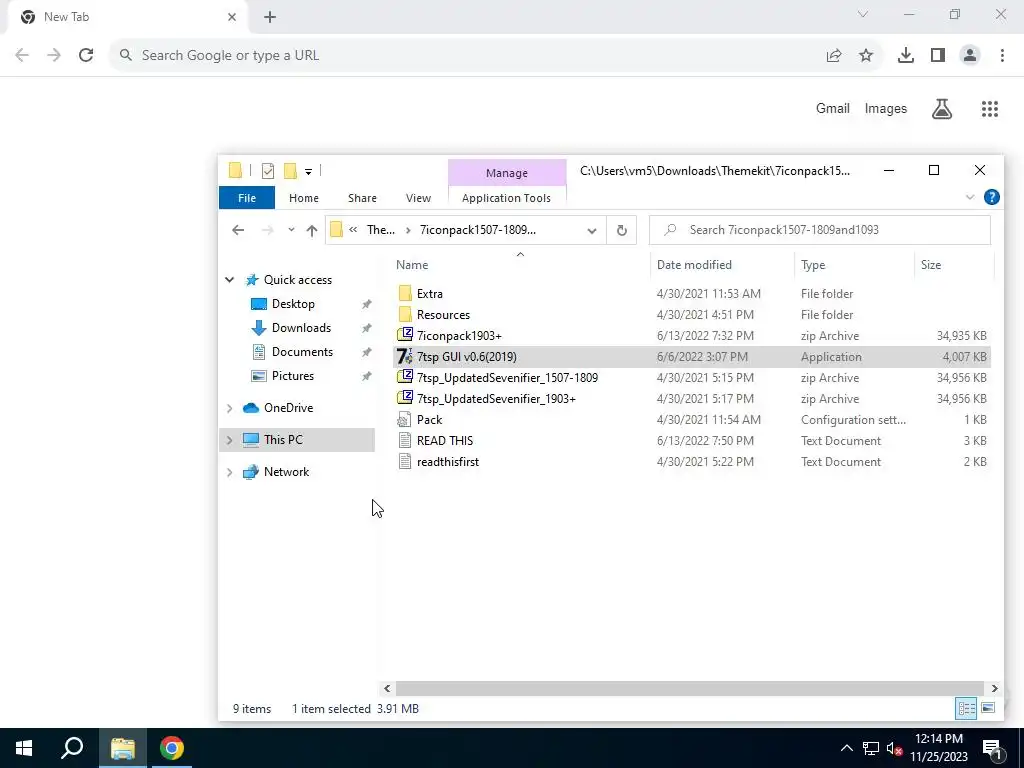Switch to details view layout
The image size is (1024, 768).
(x=966, y=708)
